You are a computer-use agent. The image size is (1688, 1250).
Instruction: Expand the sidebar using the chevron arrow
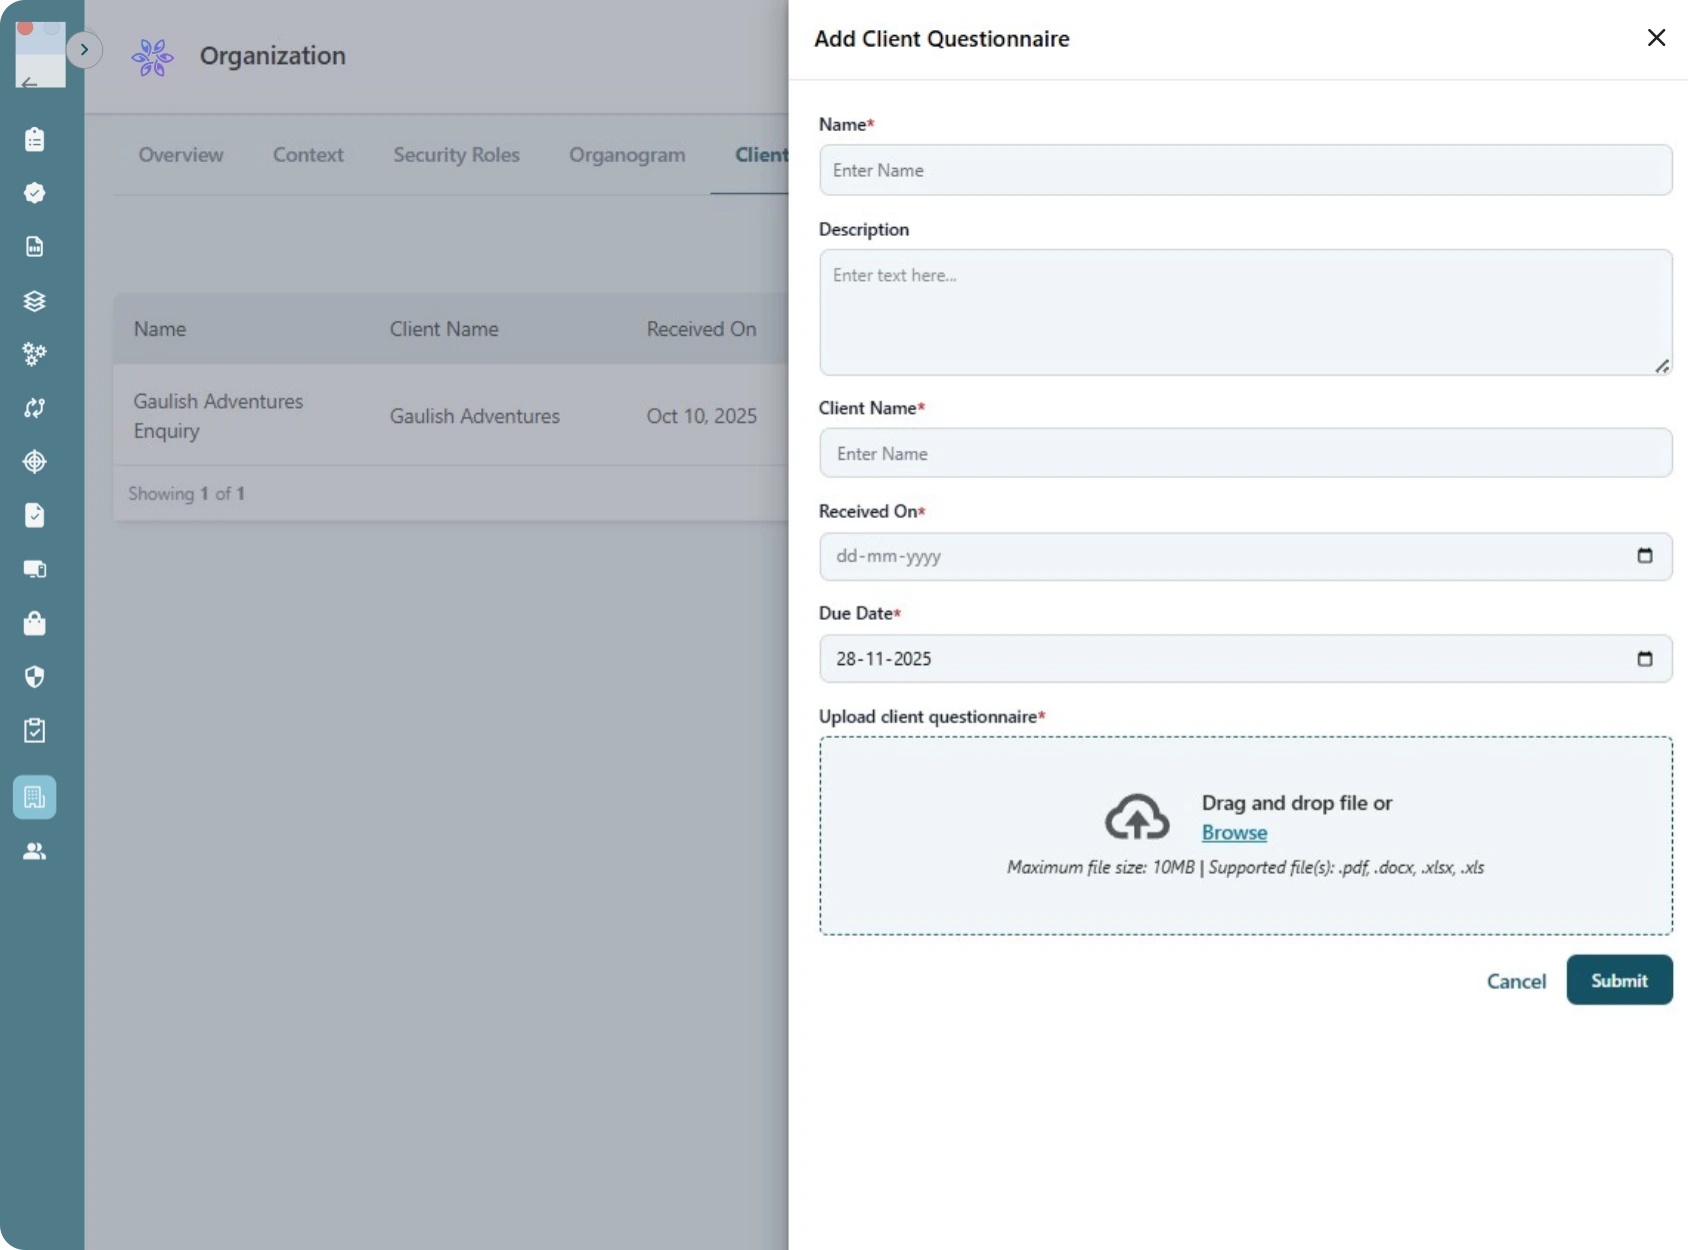(85, 50)
